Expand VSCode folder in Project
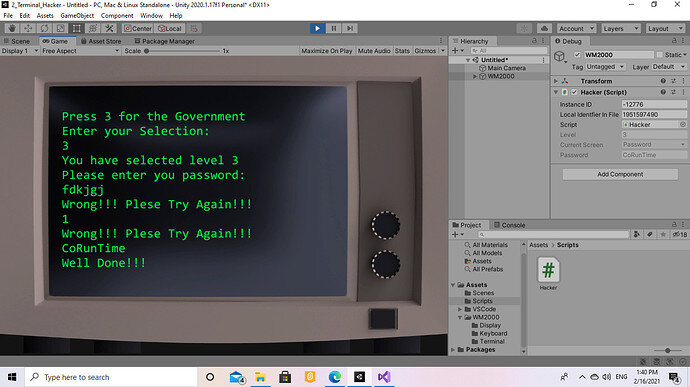This screenshot has height=387, width=690. coord(460,309)
